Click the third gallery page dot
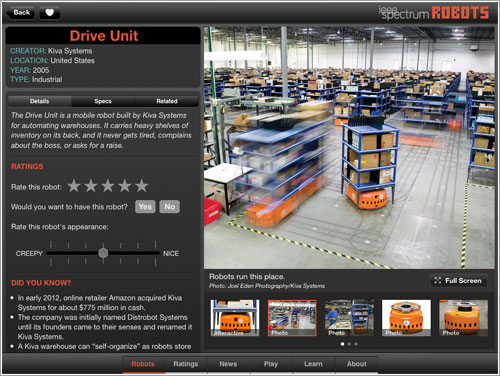The width and height of the screenshot is (500, 376). [x=356, y=344]
